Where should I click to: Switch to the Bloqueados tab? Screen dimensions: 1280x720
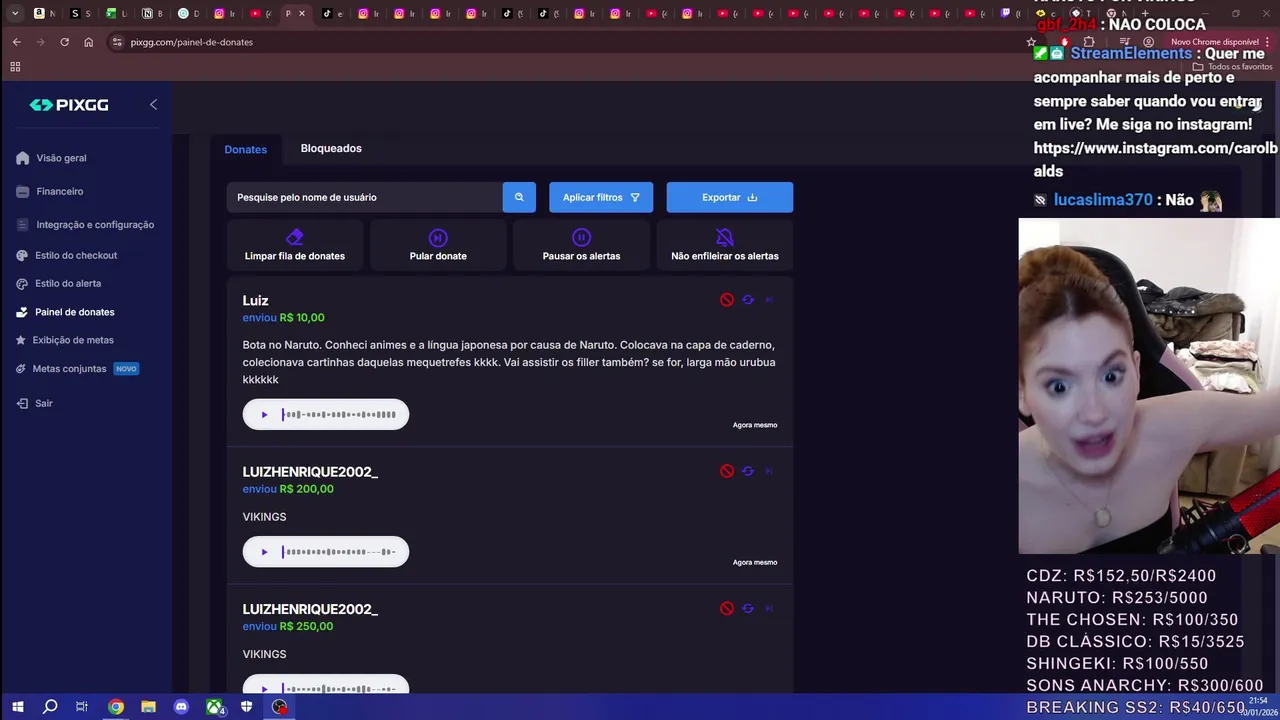[331, 148]
